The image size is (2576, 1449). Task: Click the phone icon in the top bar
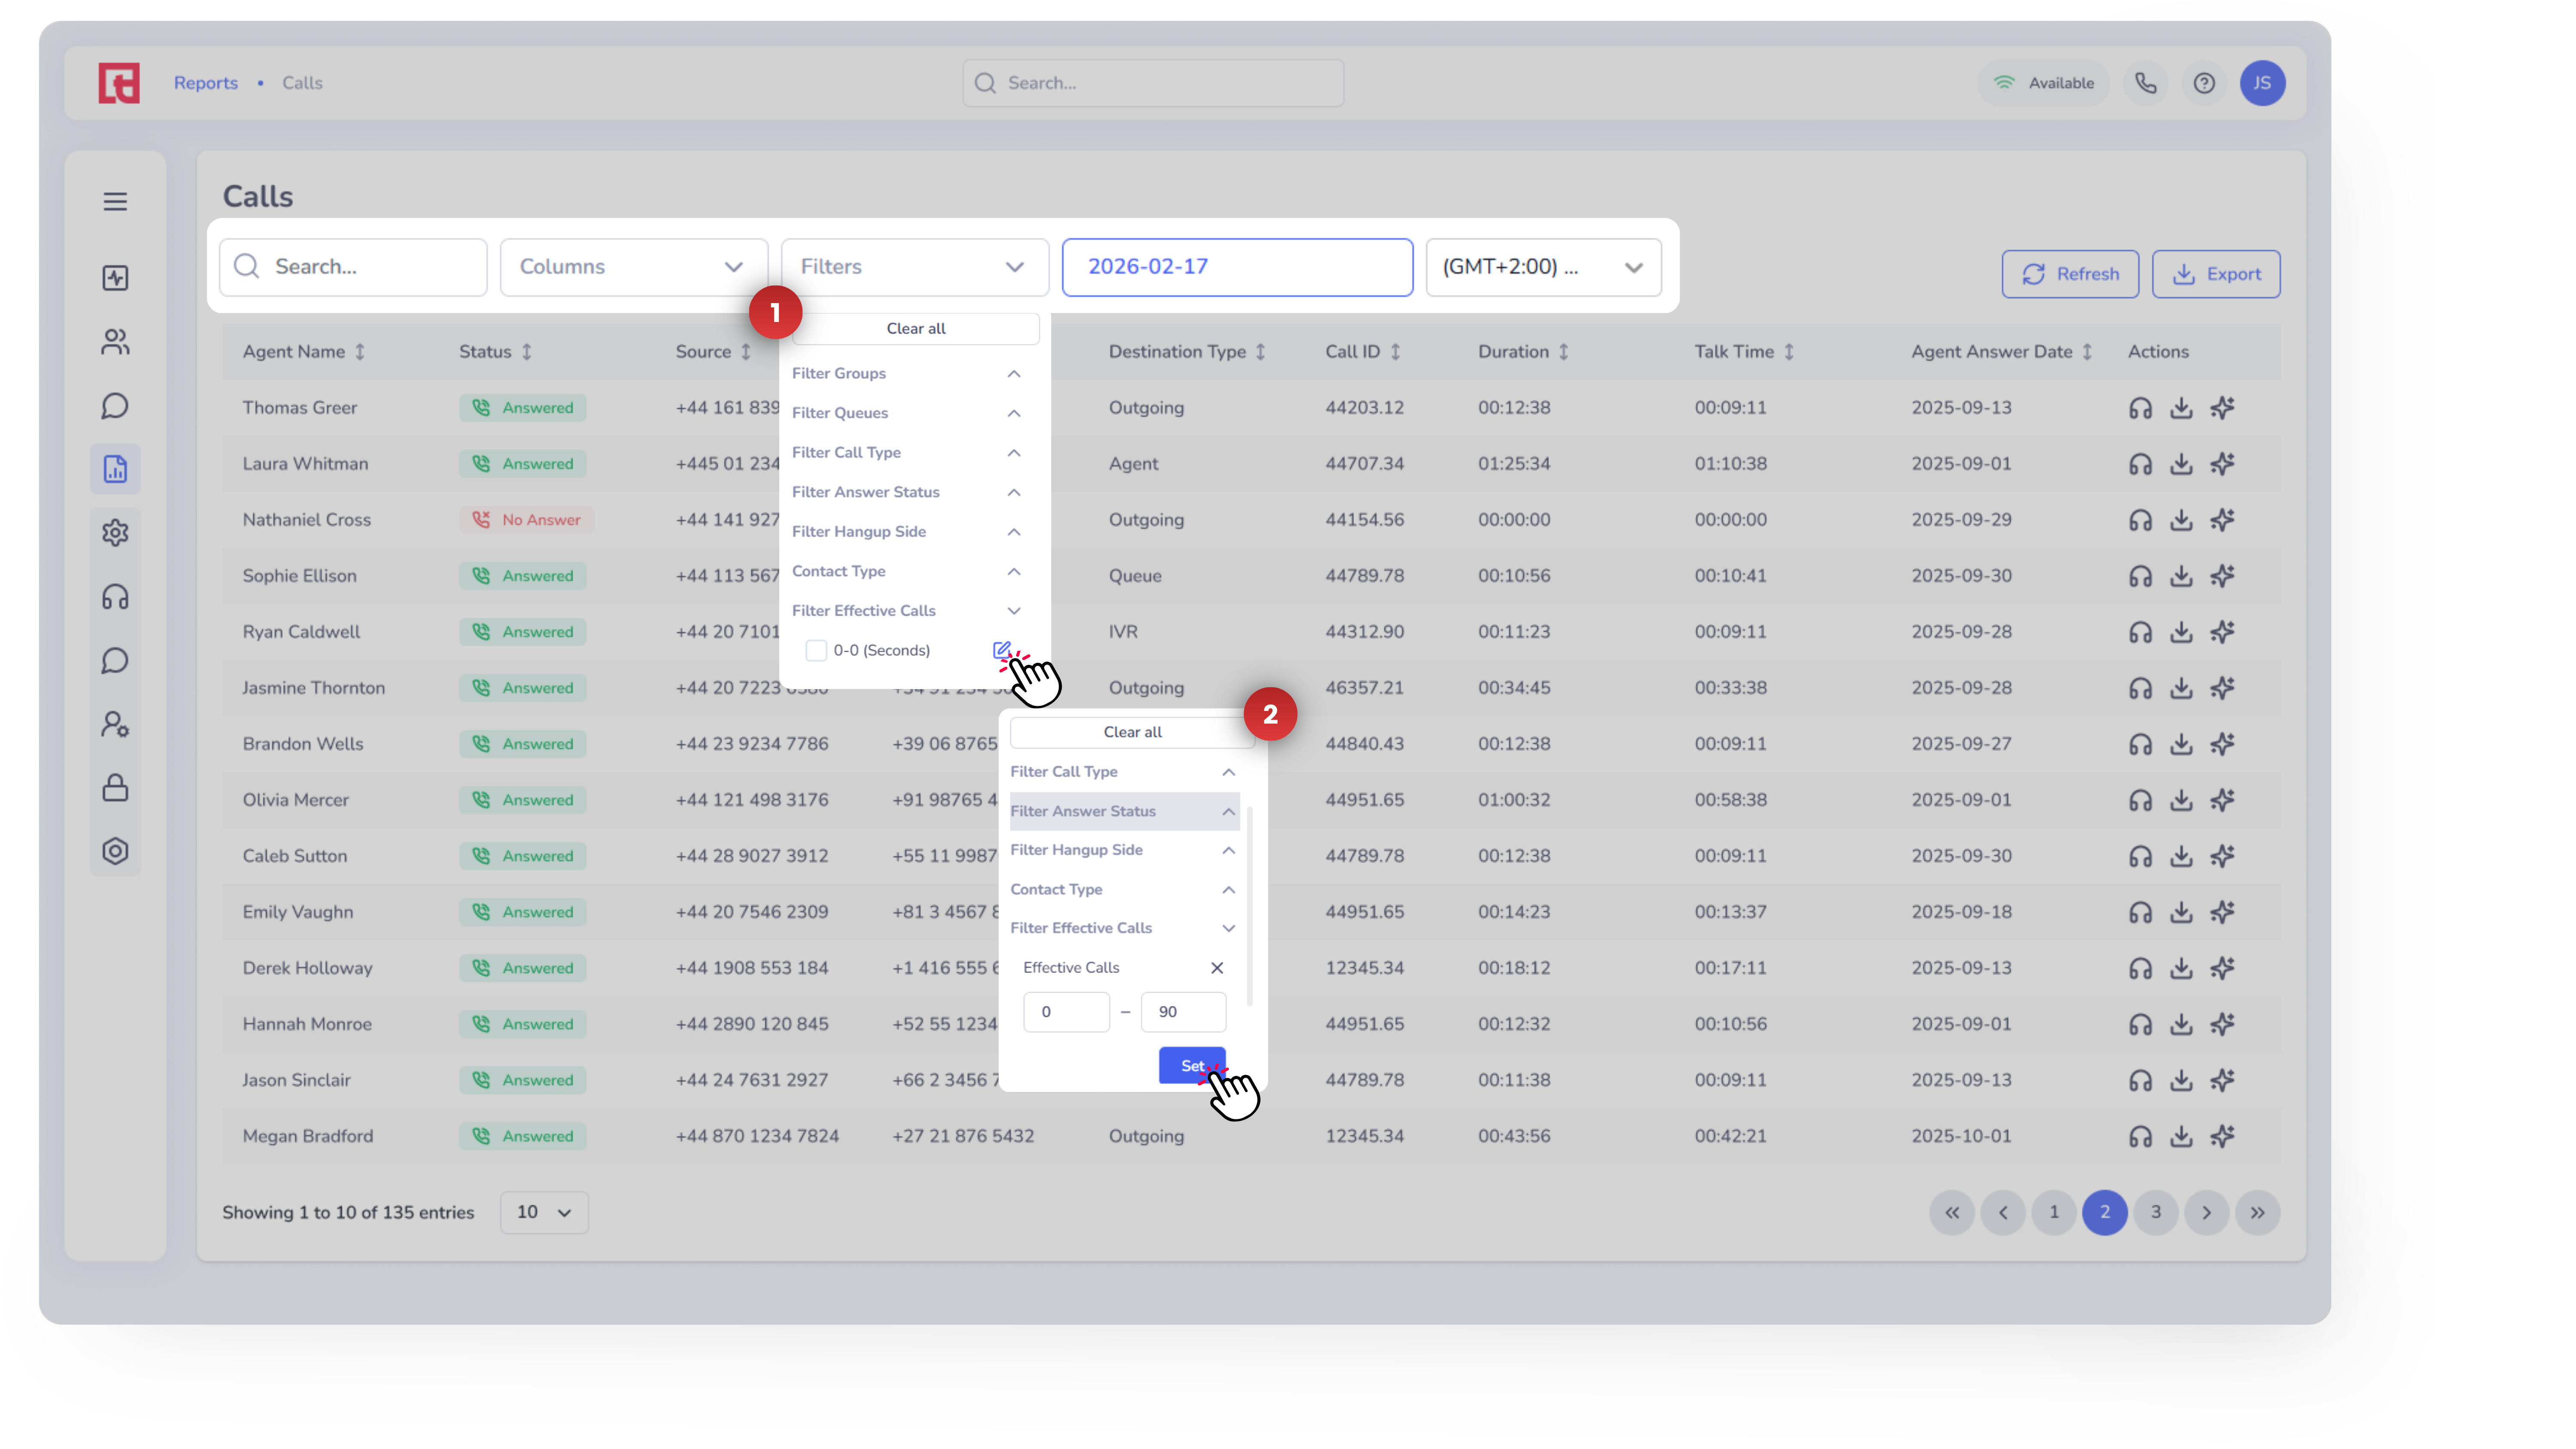click(2145, 83)
